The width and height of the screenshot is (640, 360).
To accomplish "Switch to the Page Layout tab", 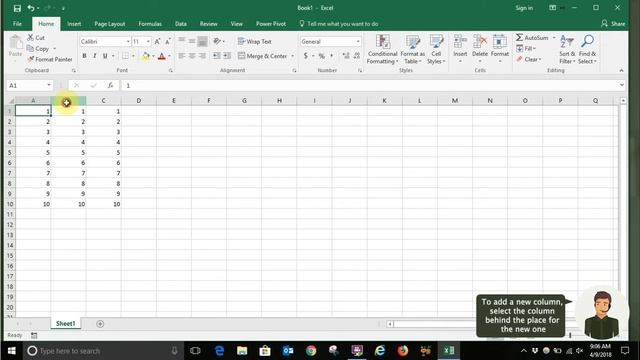I will tap(109, 24).
